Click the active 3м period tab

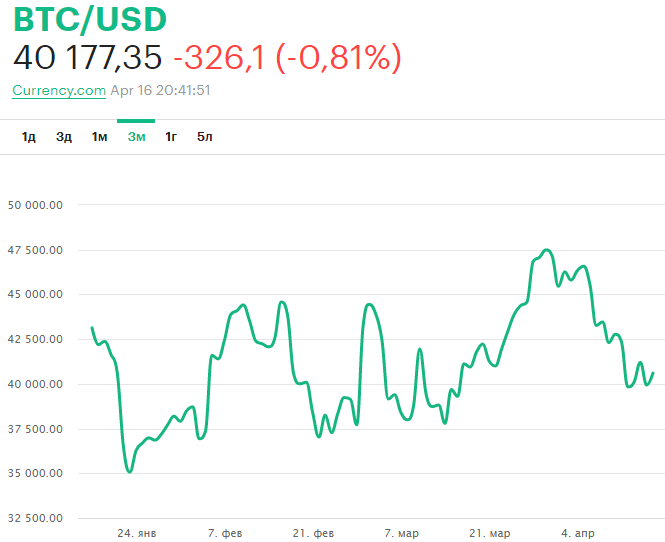click(x=136, y=137)
